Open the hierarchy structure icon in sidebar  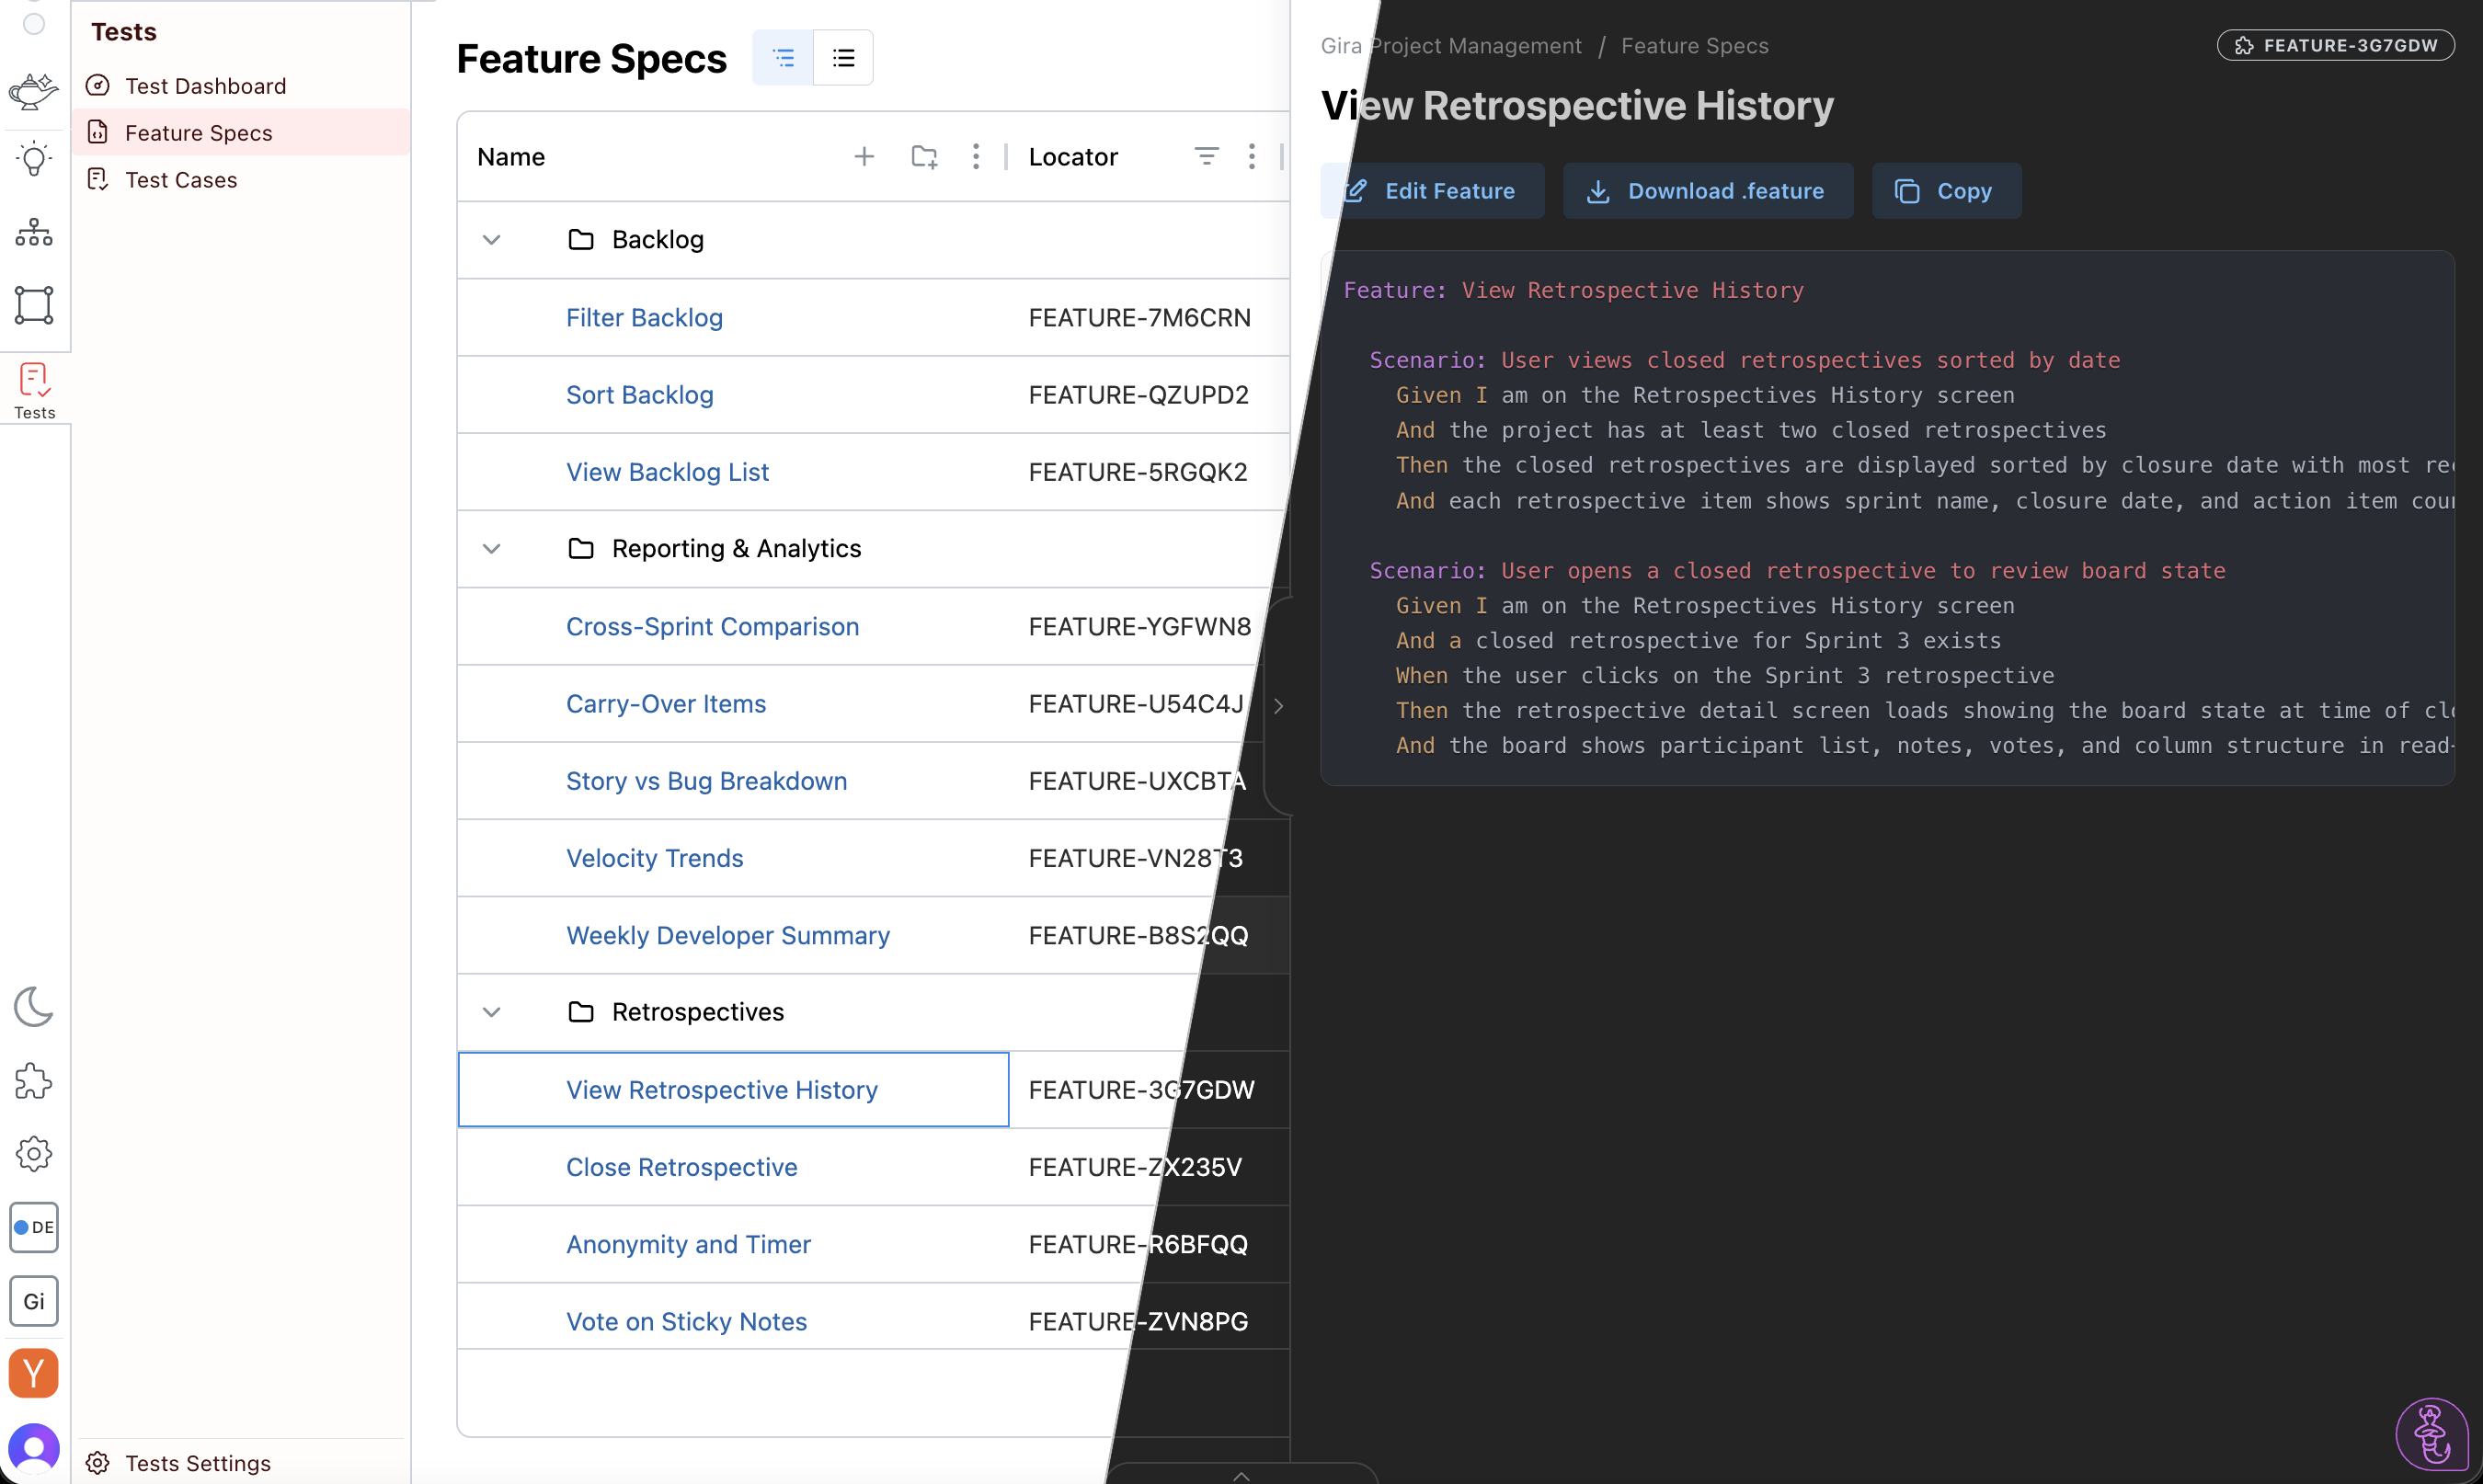click(34, 232)
